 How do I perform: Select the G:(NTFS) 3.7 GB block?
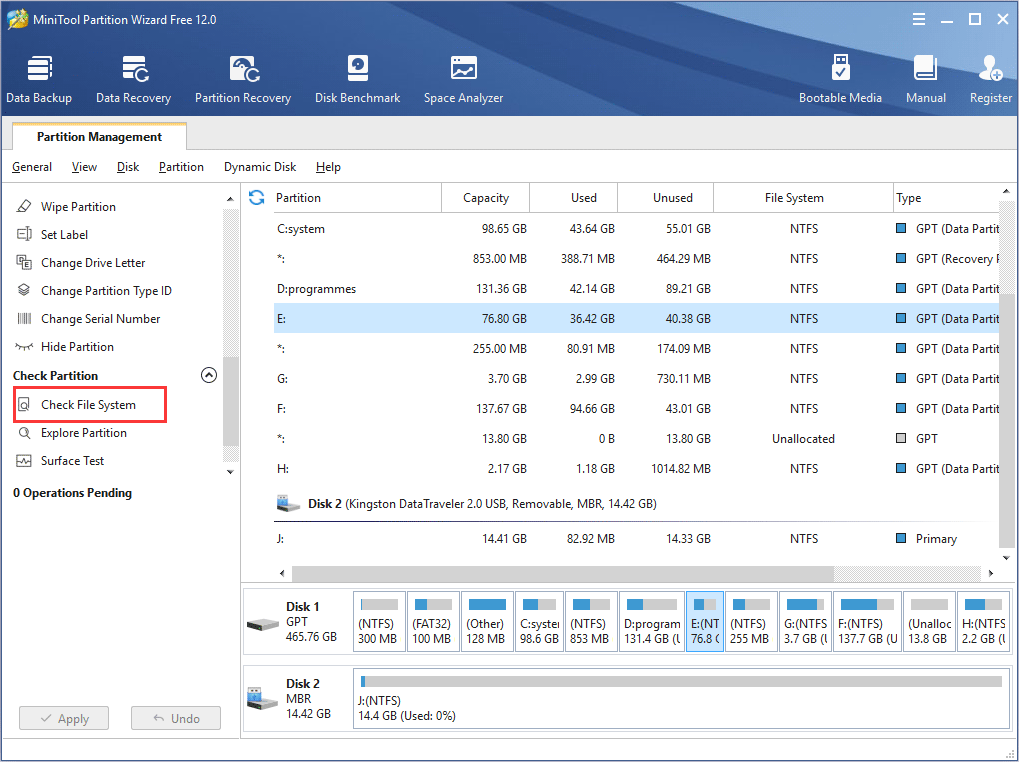tap(805, 622)
